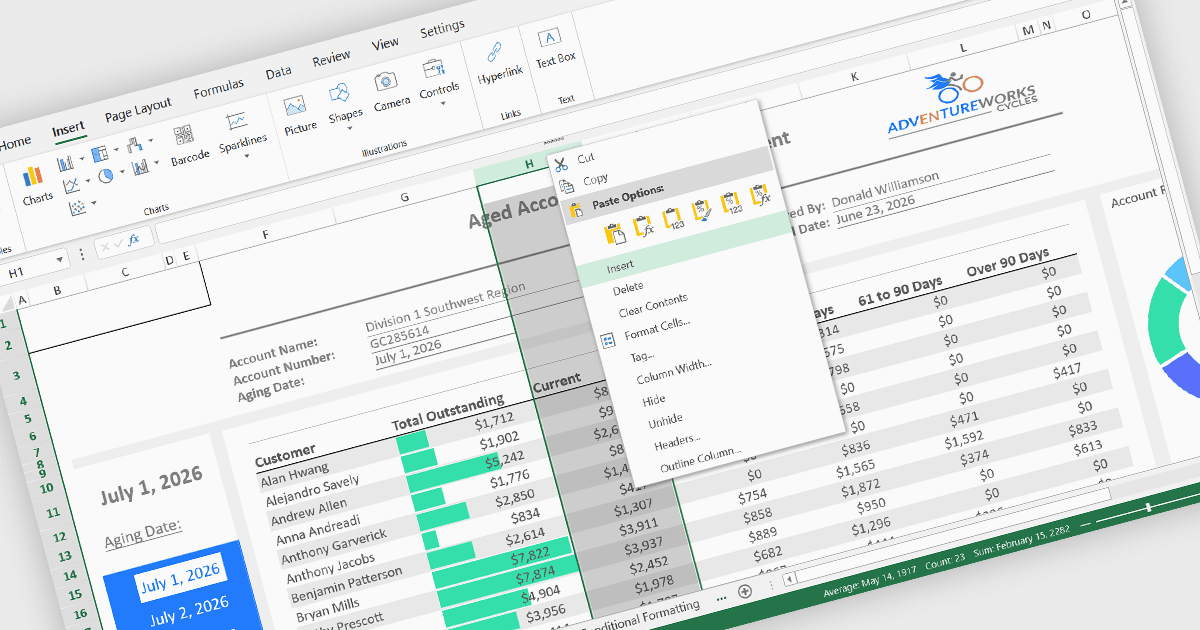Viewport: 1200px width, 630px height.
Task: Insert a combo chart icon
Action: [x=140, y=167]
